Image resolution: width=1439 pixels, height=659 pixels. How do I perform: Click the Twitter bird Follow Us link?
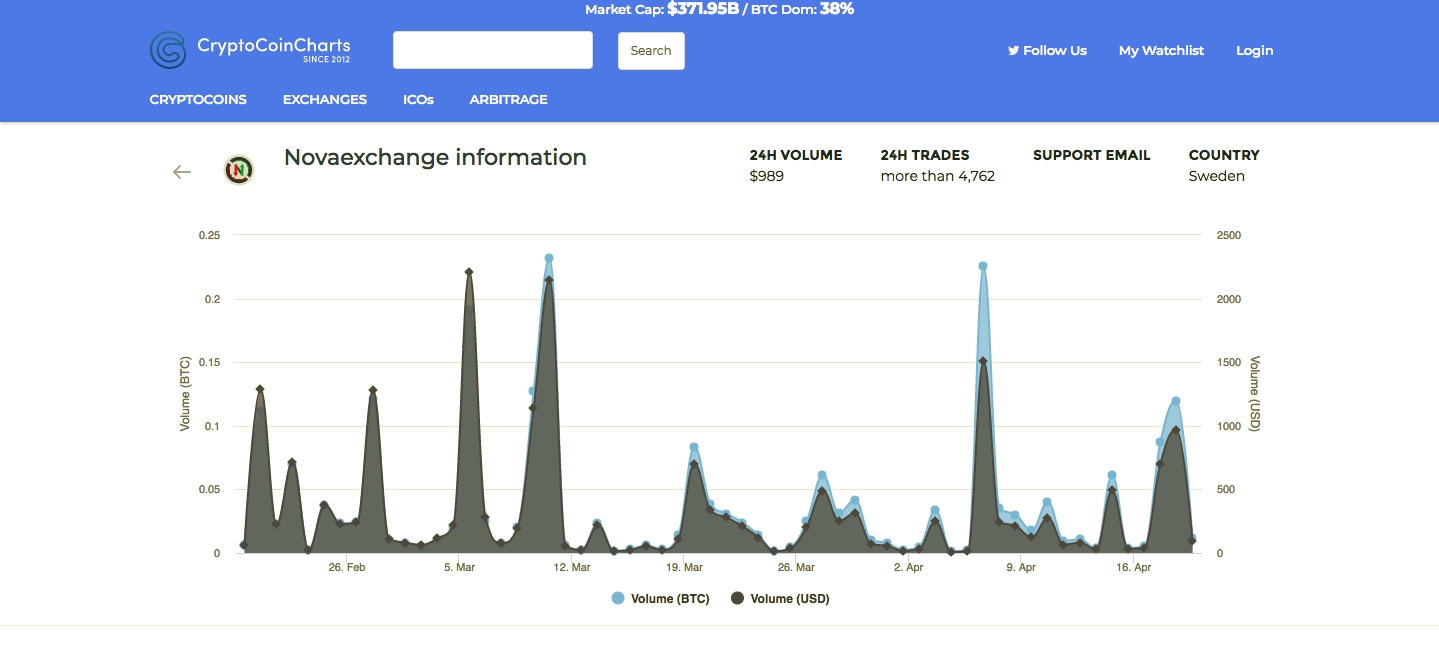pos(1047,50)
